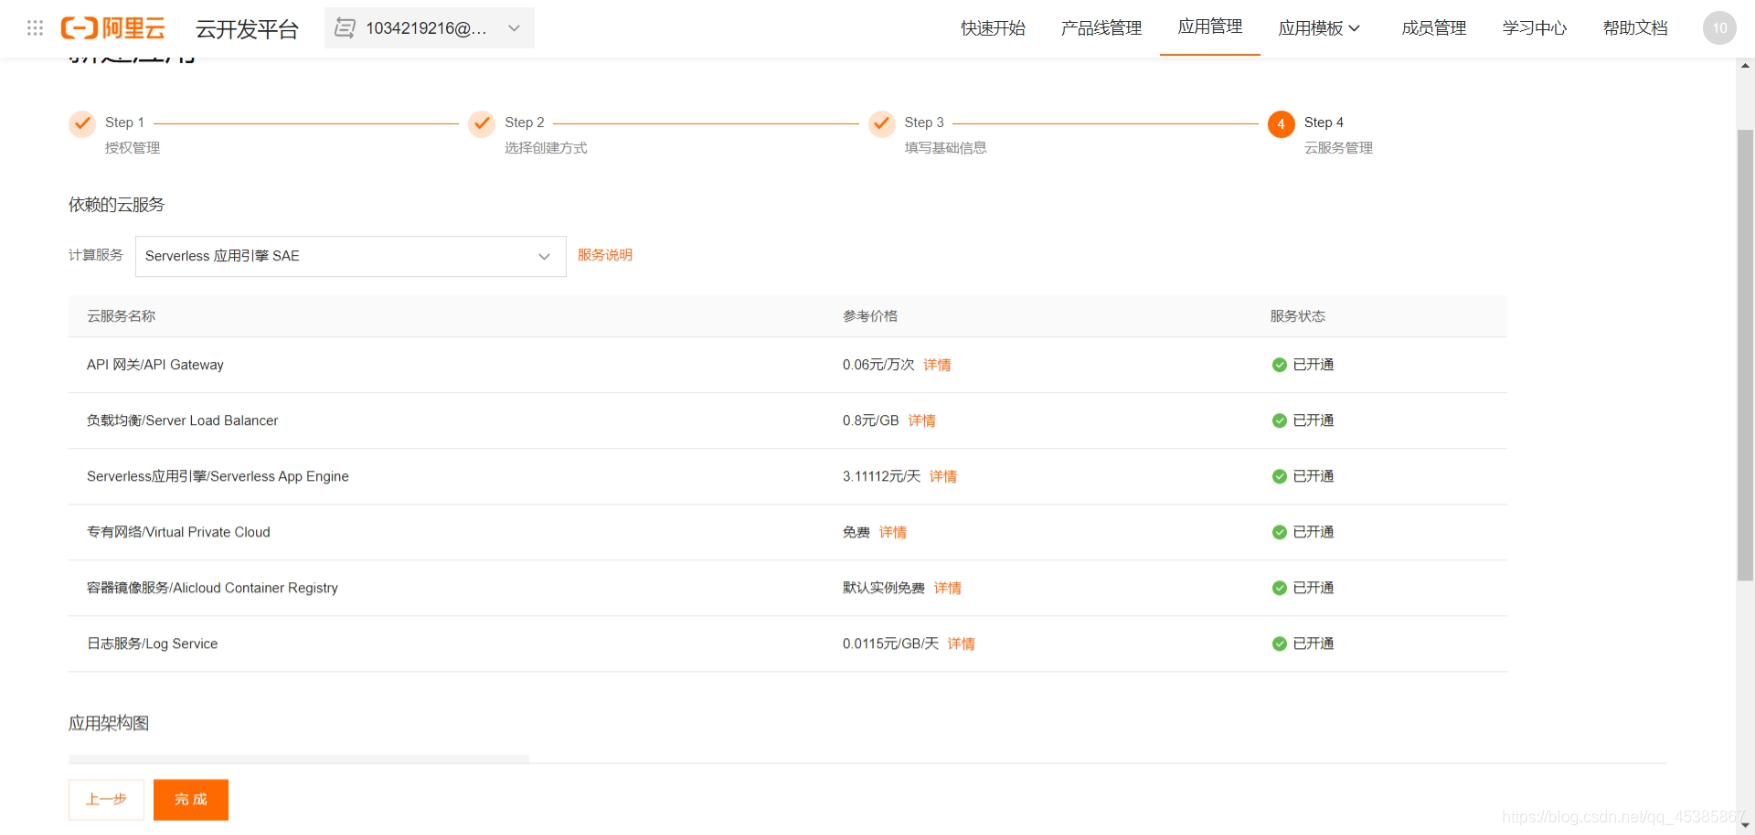Click the scrollbar down arrow
The image size is (1755, 835).
1746,825
